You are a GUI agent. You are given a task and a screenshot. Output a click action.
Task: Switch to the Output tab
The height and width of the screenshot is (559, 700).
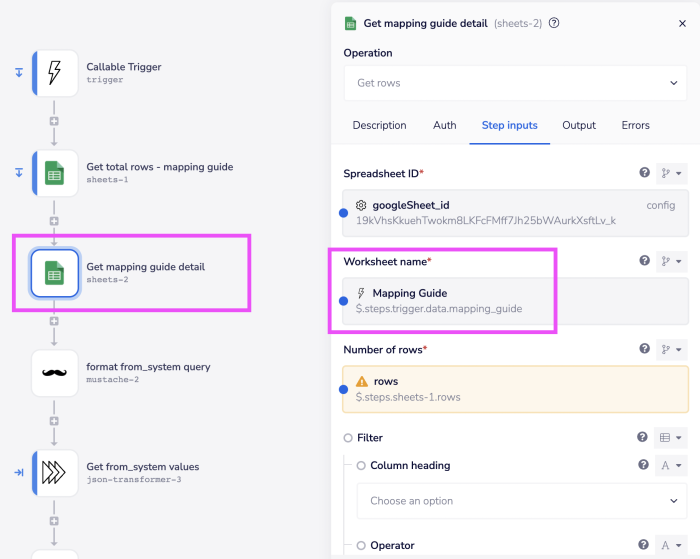click(578, 125)
